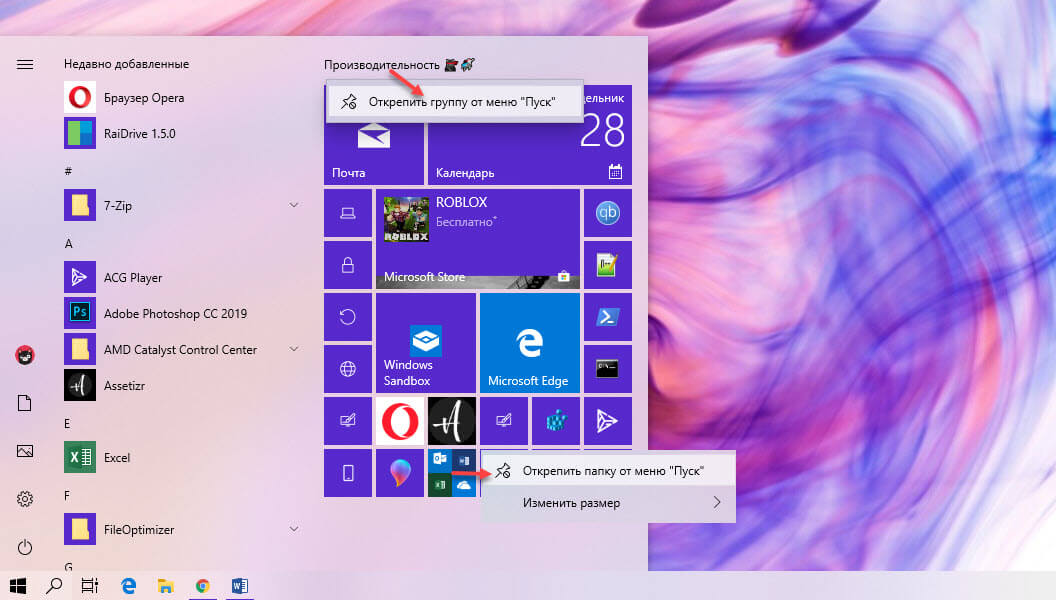This screenshot has height=600, width=1056.
Task: Open the ACG Player triangle tile
Action: (607, 421)
